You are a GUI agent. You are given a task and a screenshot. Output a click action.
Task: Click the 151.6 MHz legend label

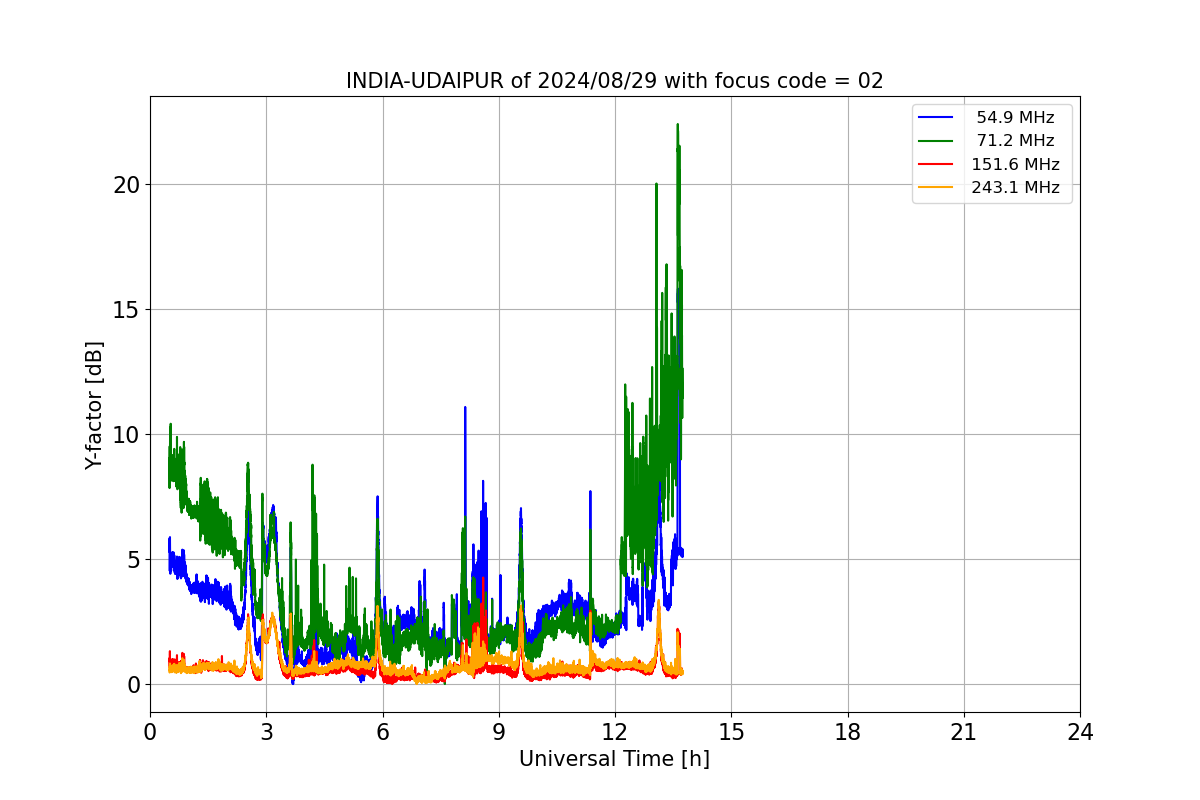(1015, 164)
